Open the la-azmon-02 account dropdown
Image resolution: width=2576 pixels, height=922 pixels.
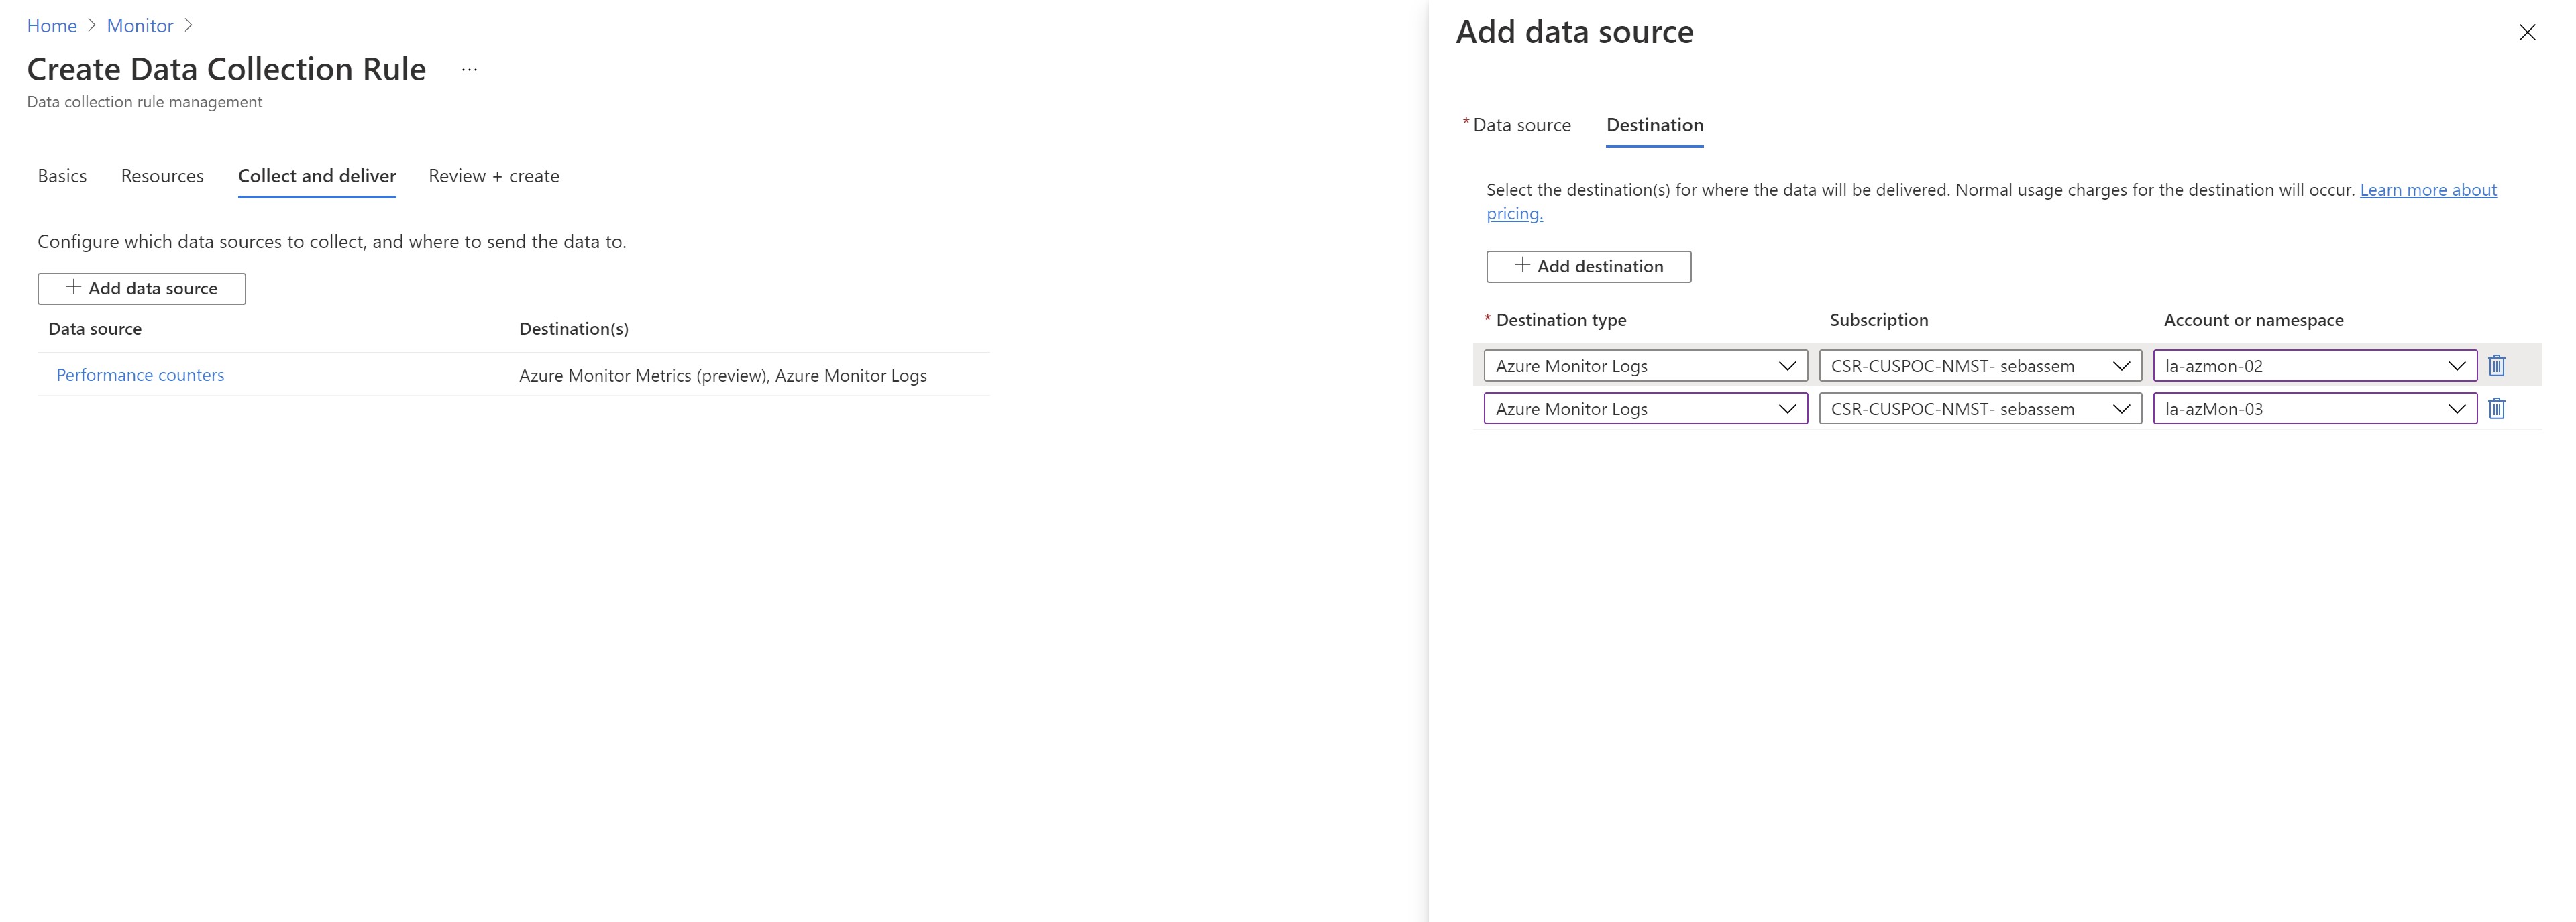2315,366
